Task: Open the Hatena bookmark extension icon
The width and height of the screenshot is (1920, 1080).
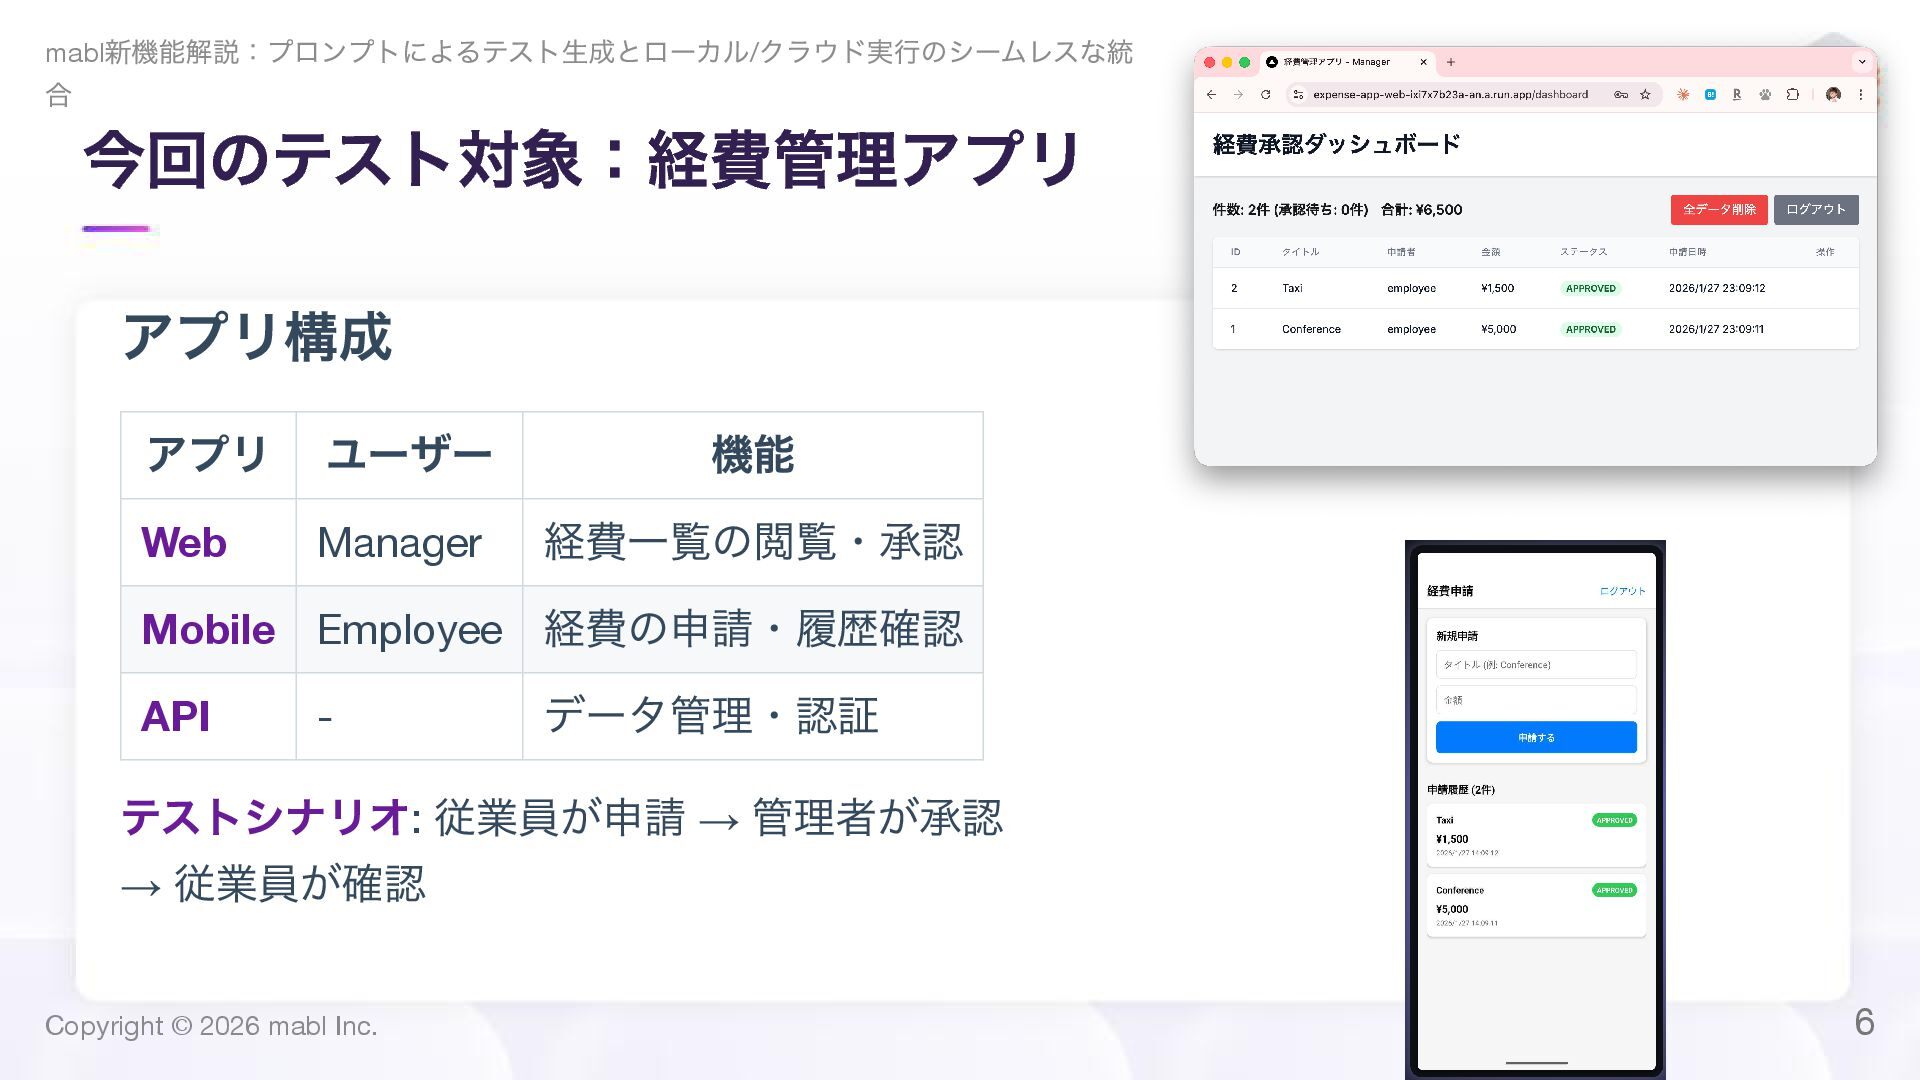Action: [1710, 95]
